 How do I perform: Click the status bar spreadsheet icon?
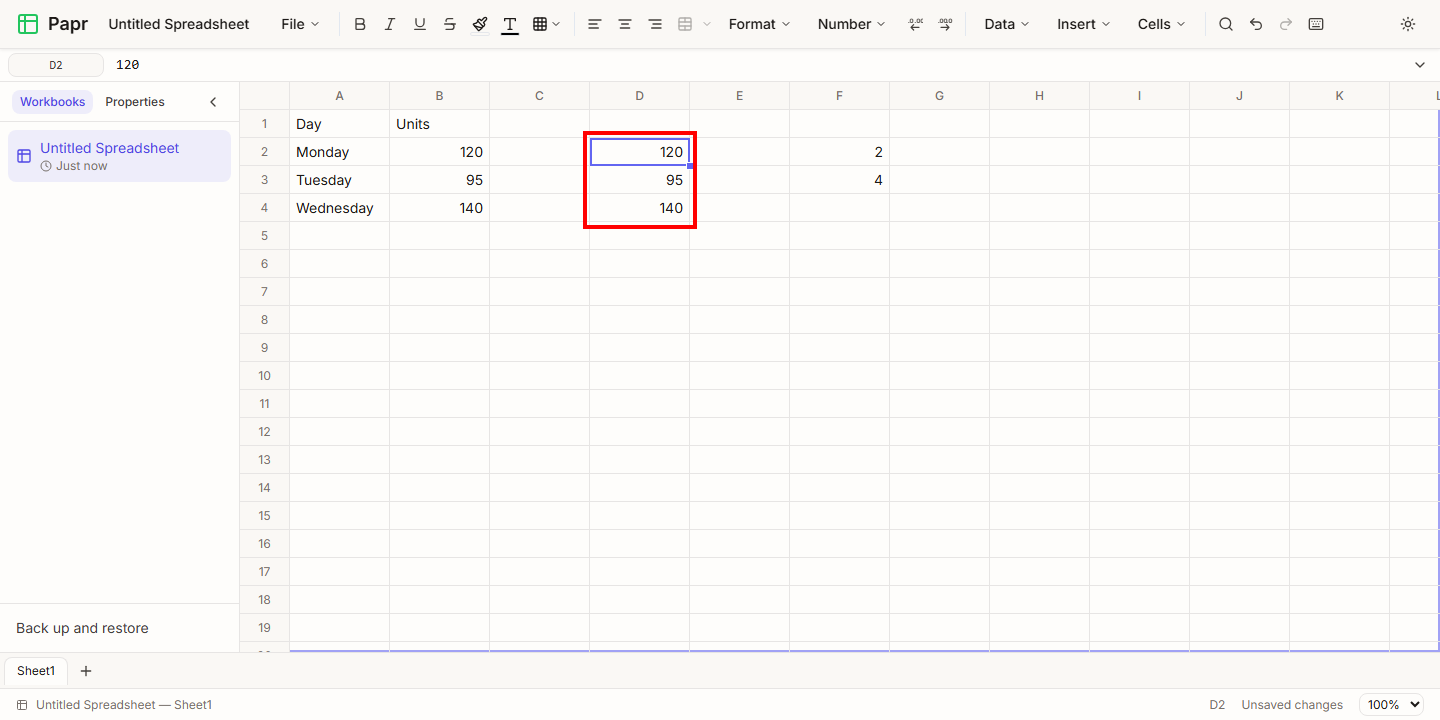(x=22, y=705)
